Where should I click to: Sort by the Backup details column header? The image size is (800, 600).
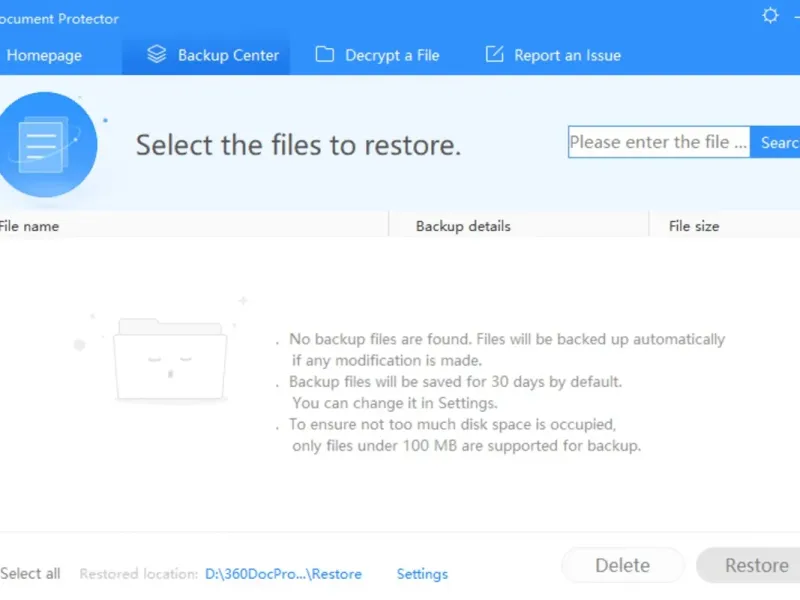click(x=463, y=226)
